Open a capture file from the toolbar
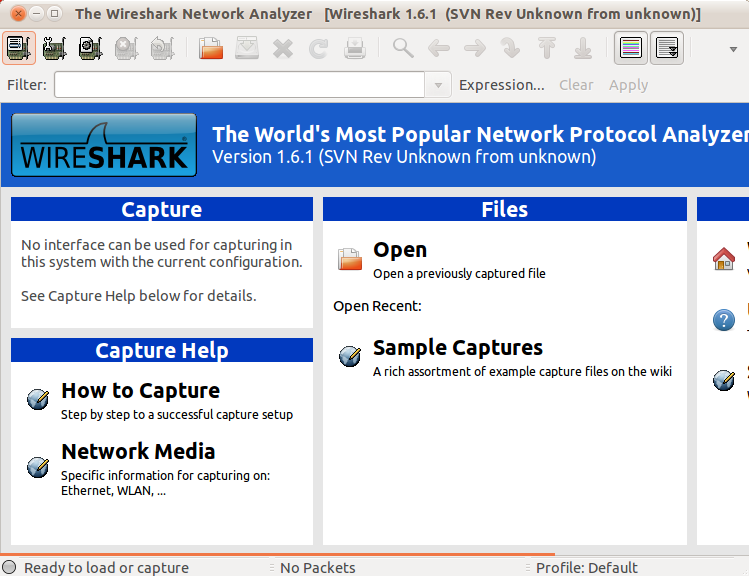 click(x=211, y=48)
